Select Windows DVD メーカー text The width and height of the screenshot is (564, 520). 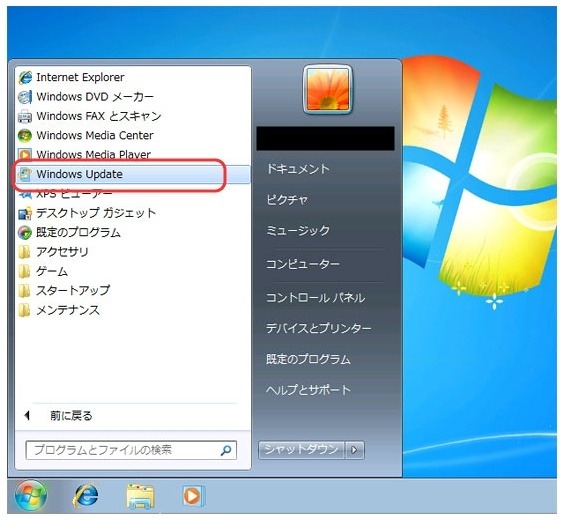[95, 97]
